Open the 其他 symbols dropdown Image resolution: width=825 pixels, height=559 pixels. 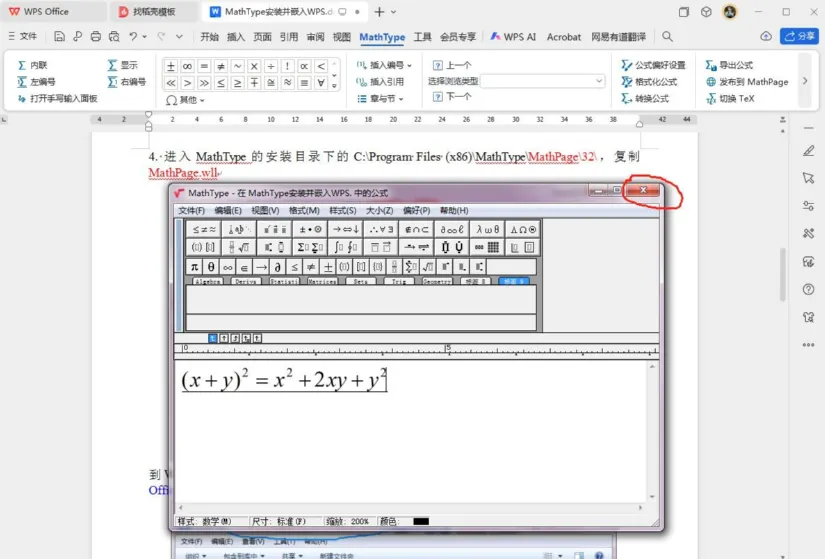pos(185,99)
